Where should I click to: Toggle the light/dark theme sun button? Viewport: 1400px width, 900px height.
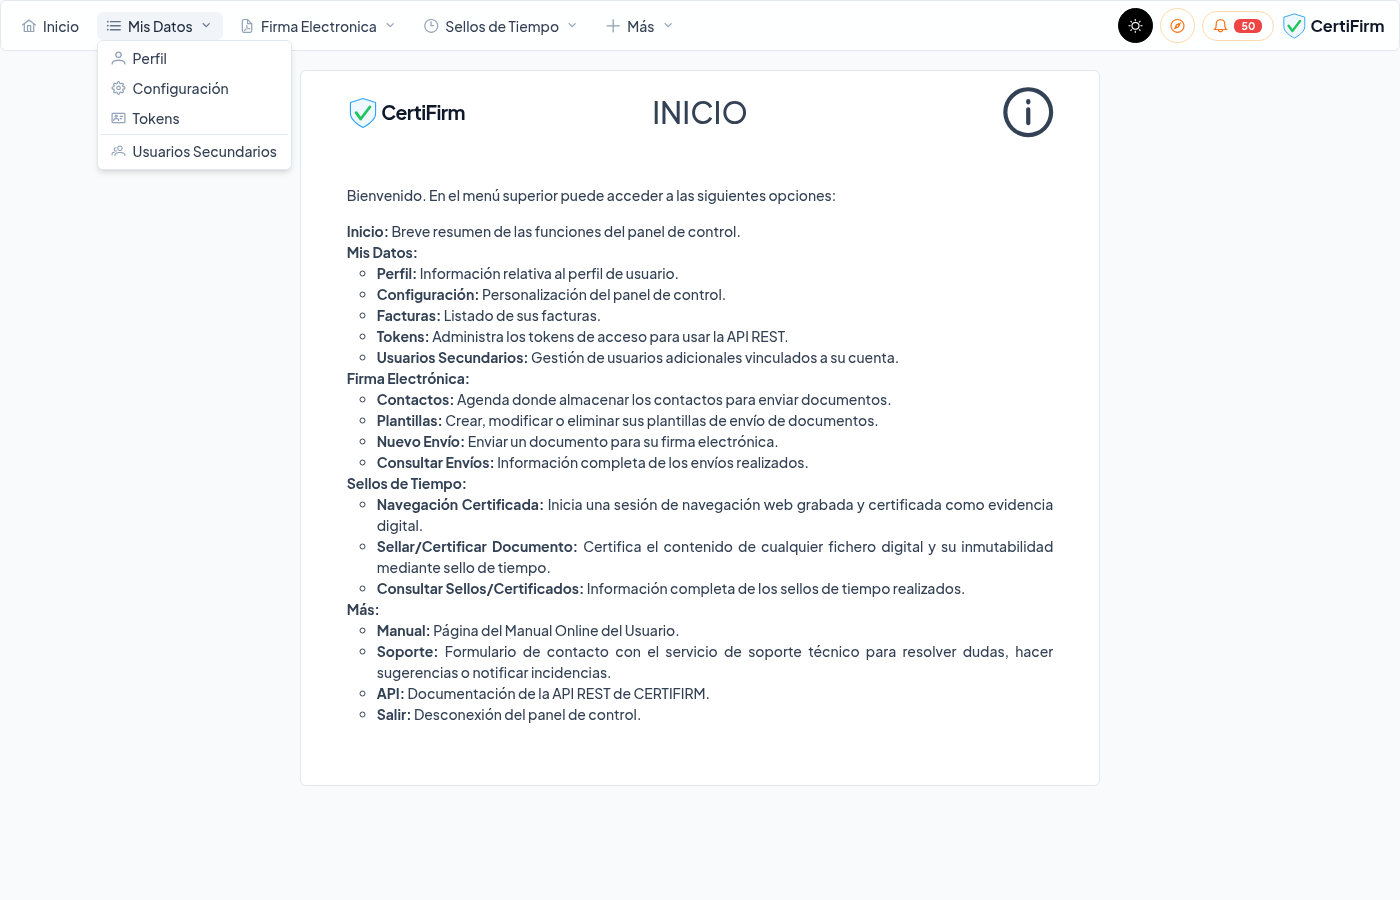1135,26
